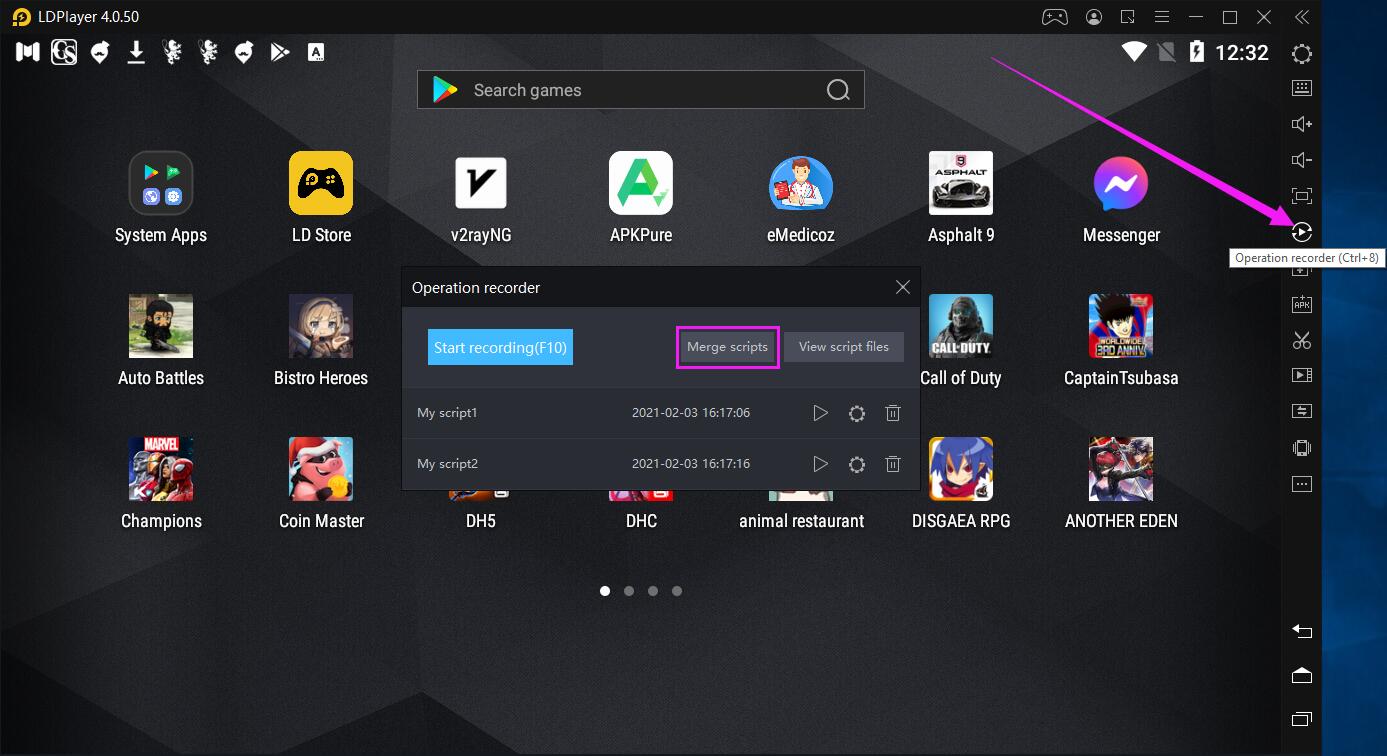Image resolution: width=1387 pixels, height=756 pixels.
Task: Open video recorder sidebar icon
Action: pyautogui.click(x=1301, y=375)
